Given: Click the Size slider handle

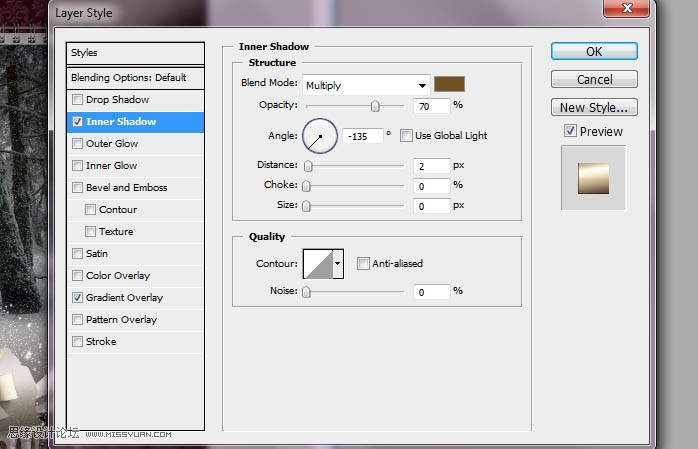Looking at the screenshot, I should (306, 206).
